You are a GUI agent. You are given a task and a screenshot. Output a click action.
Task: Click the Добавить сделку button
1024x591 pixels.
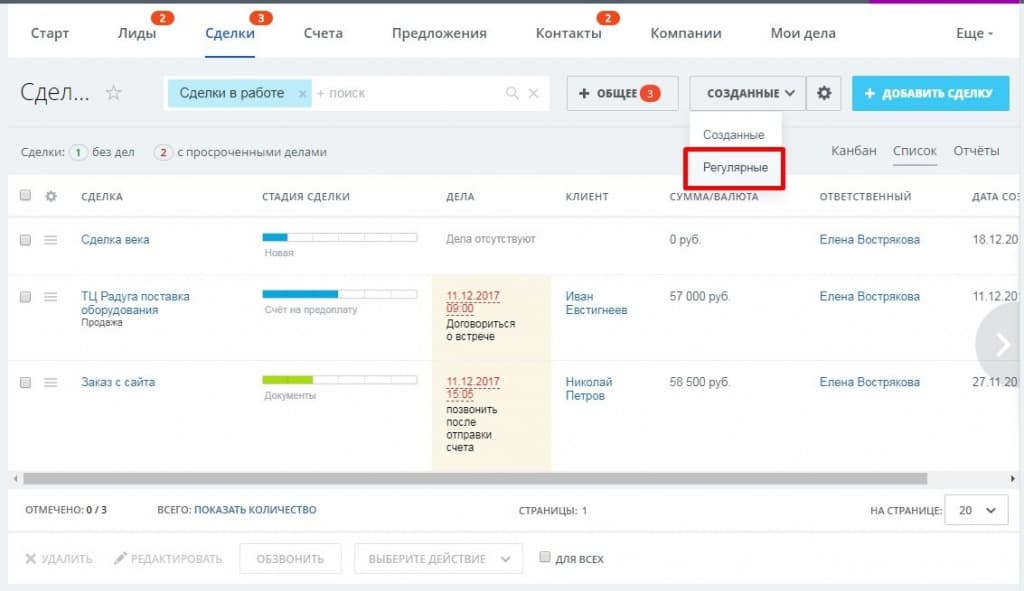pyautogui.click(x=929, y=93)
